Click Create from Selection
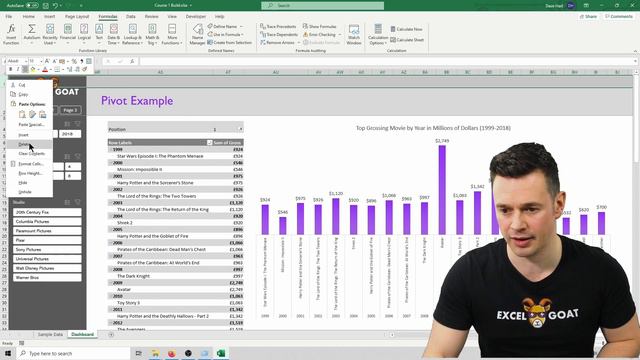This screenshot has width=640, height=360. (229, 42)
